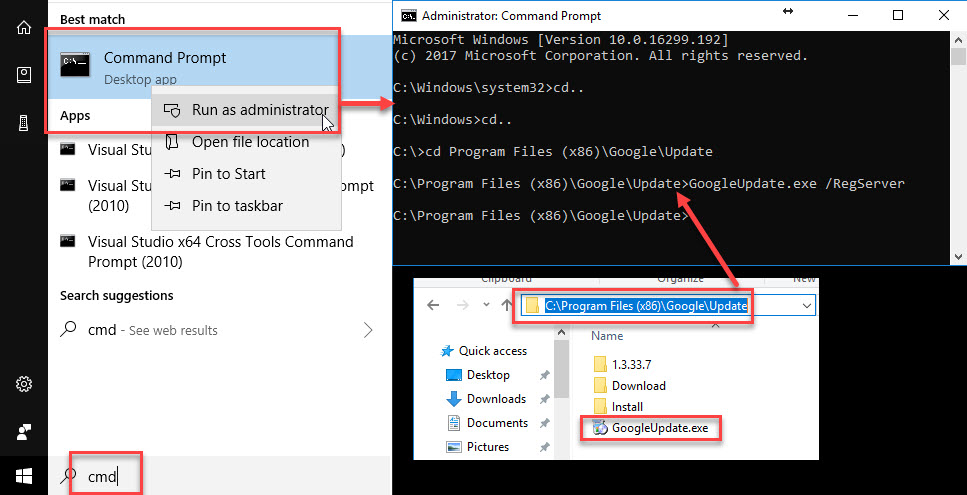Select the Download folder

click(630, 386)
